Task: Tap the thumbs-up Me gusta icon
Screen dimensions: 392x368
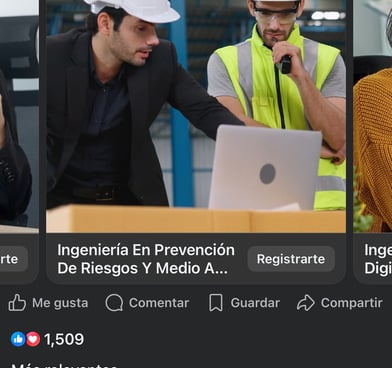Action: (17, 303)
